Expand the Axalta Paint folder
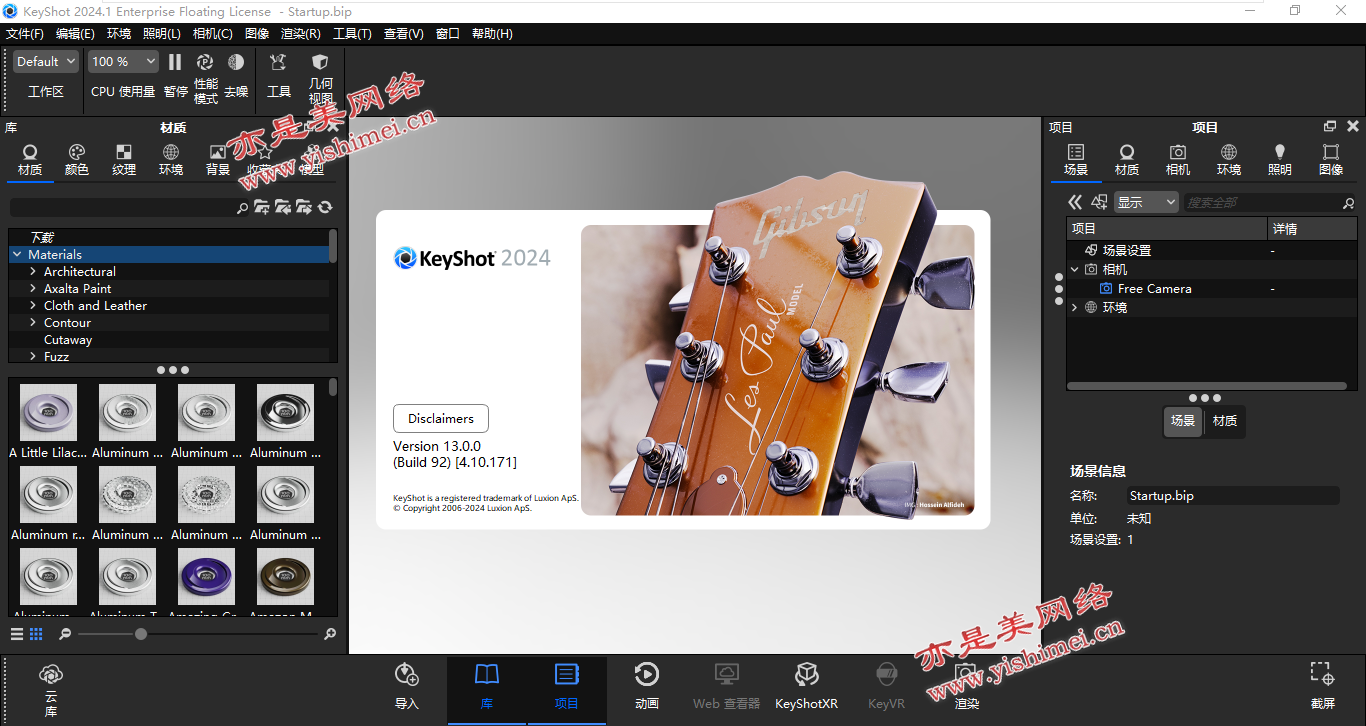 pyautogui.click(x=33, y=289)
